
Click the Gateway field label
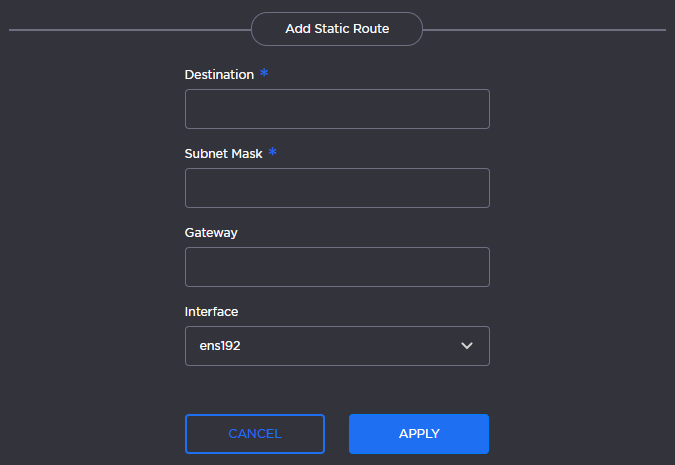click(211, 232)
